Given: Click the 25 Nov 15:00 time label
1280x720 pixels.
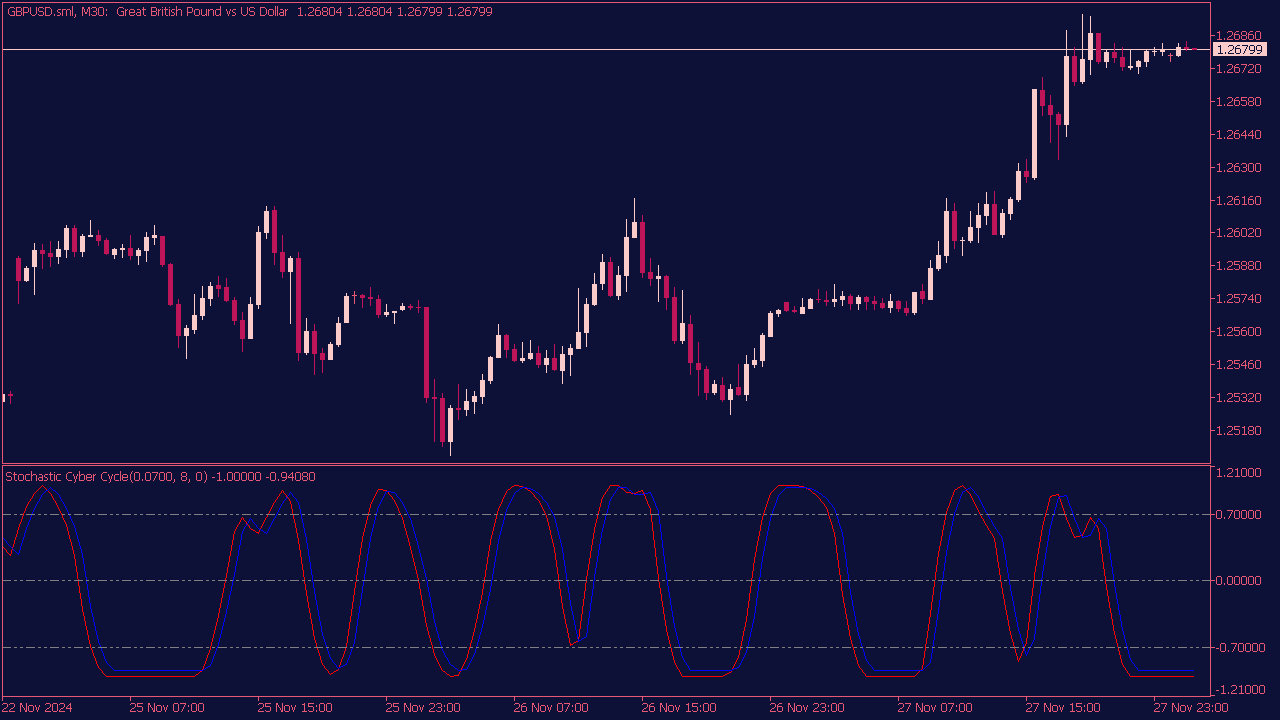Looking at the screenshot, I should click(295, 708).
